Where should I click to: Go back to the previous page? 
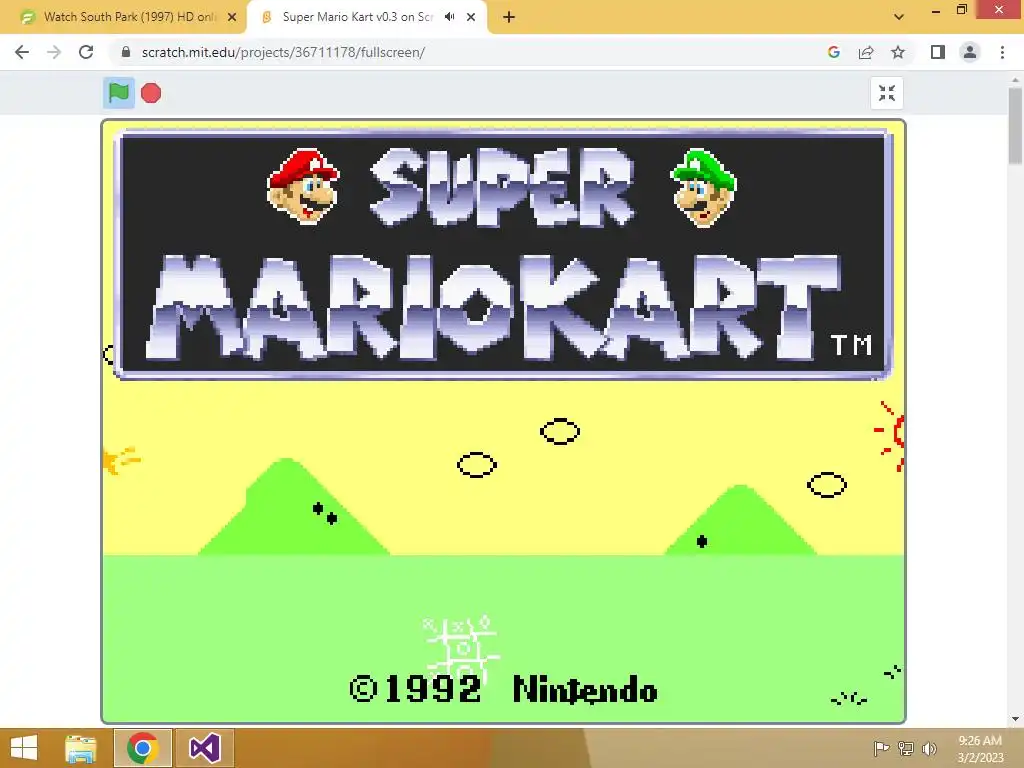(22, 52)
